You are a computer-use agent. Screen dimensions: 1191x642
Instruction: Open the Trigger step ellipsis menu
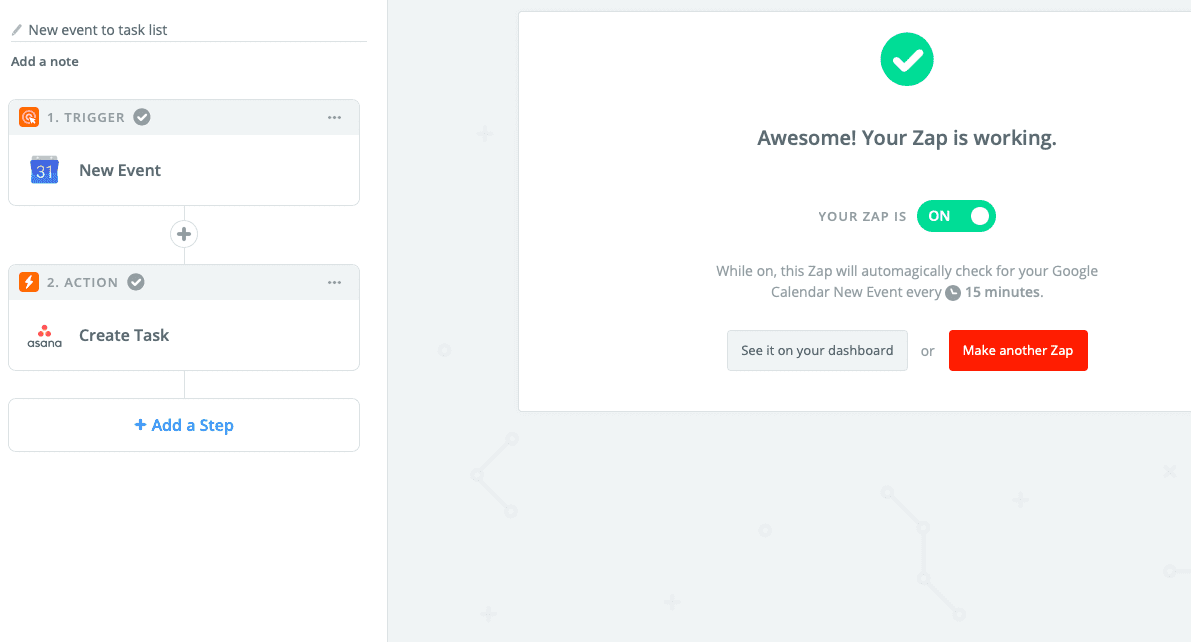click(x=334, y=118)
